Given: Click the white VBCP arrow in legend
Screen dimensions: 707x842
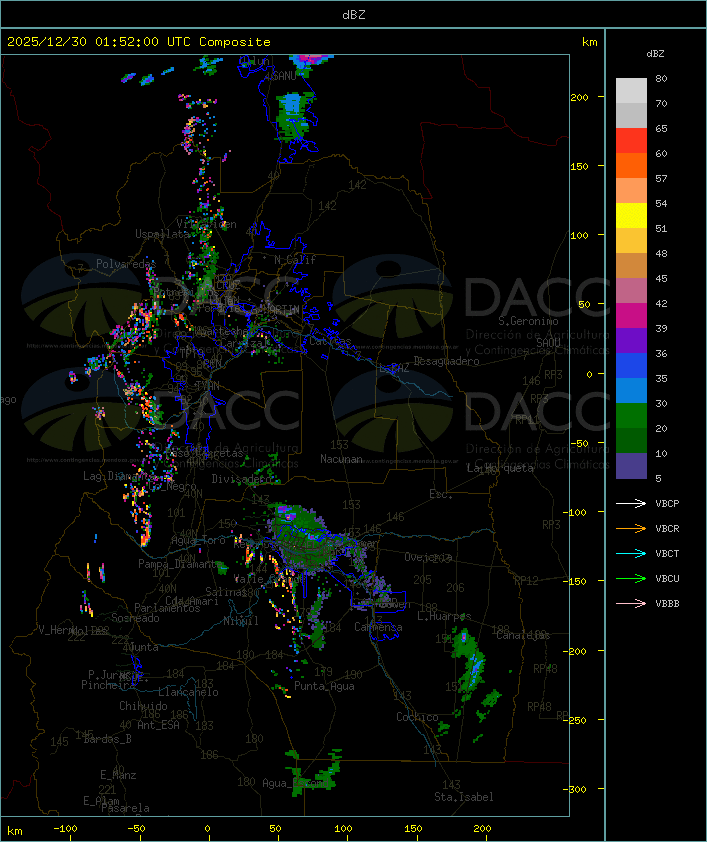Looking at the screenshot, I should click(631, 503).
